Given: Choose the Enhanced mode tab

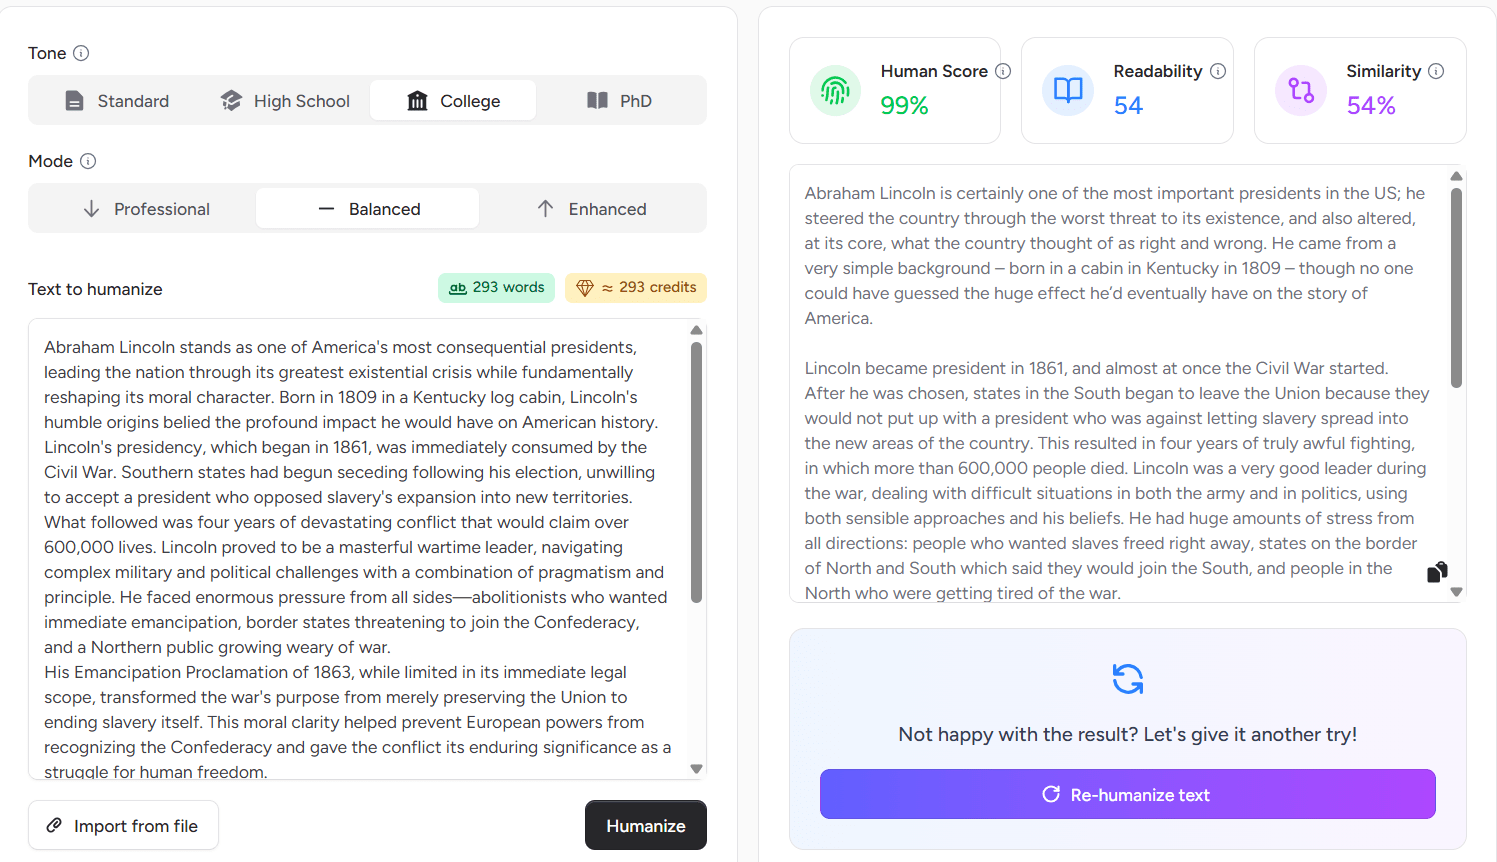Looking at the screenshot, I should pyautogui.click(x=592, y=209).
